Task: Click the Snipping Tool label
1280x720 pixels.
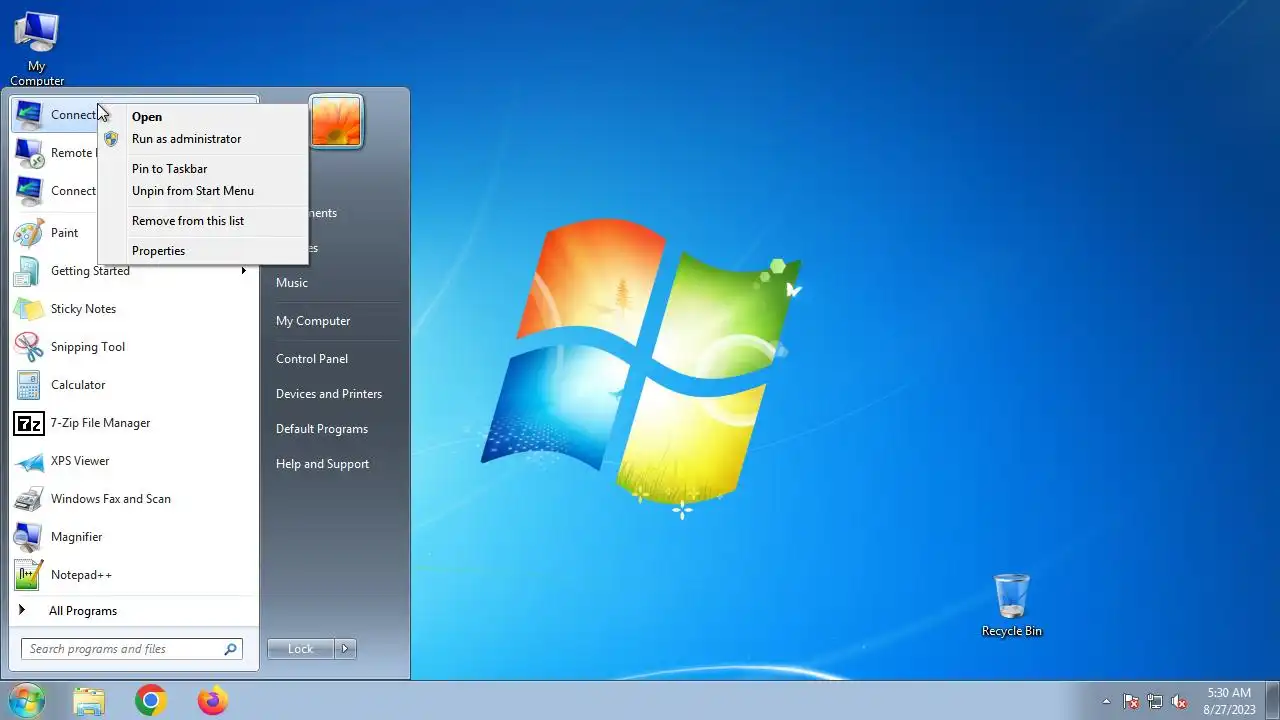Action: click(88, 347)
